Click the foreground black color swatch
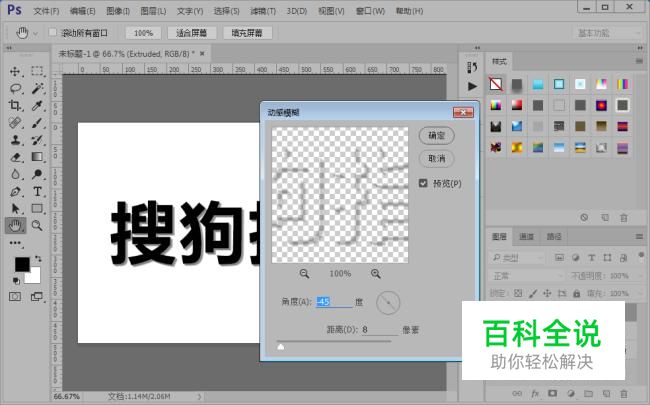 click(21, 264)
